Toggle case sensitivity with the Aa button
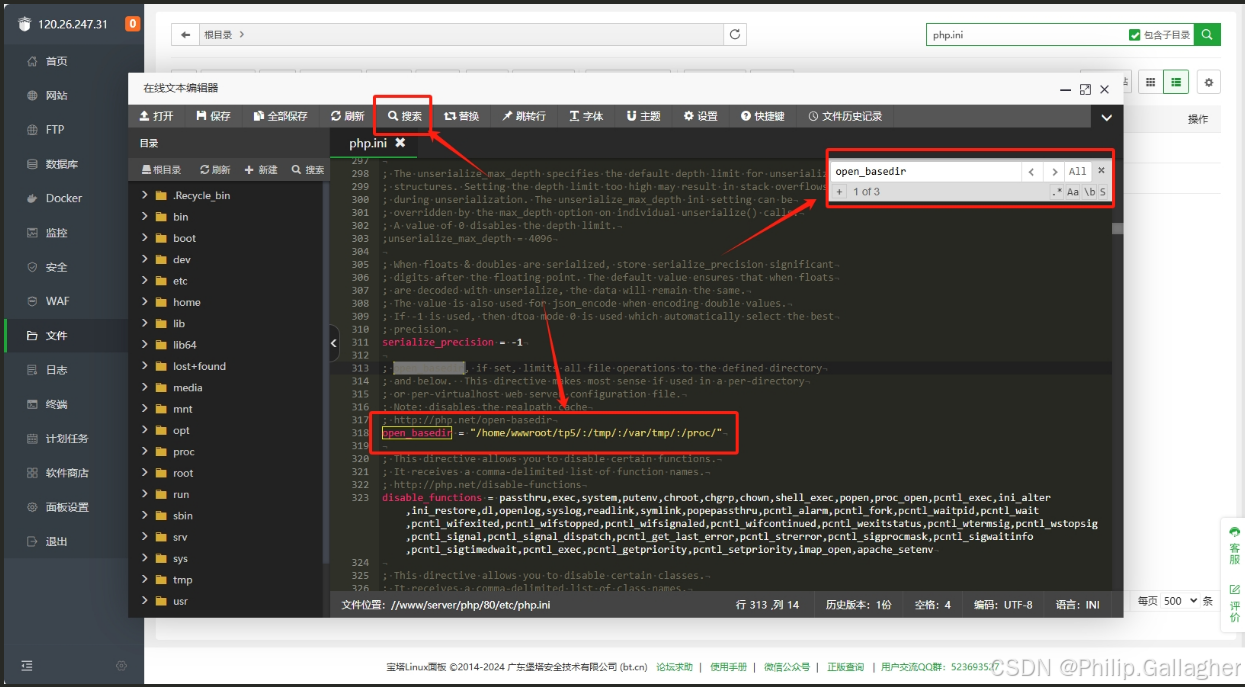 [x=1073, y=190]
